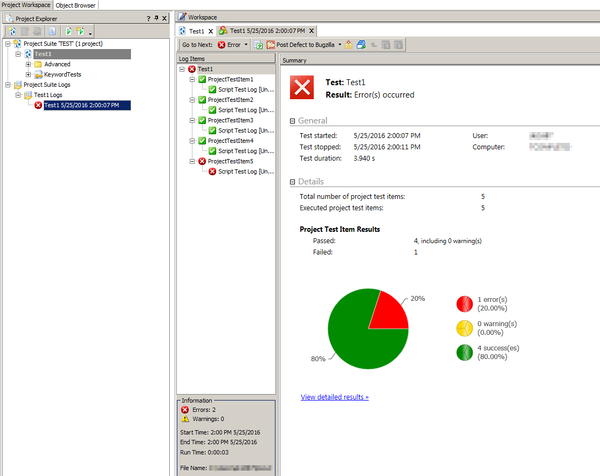The image size is (600, 476).
Task: Close the Project Explorer panel
Action: pos(164,18)
